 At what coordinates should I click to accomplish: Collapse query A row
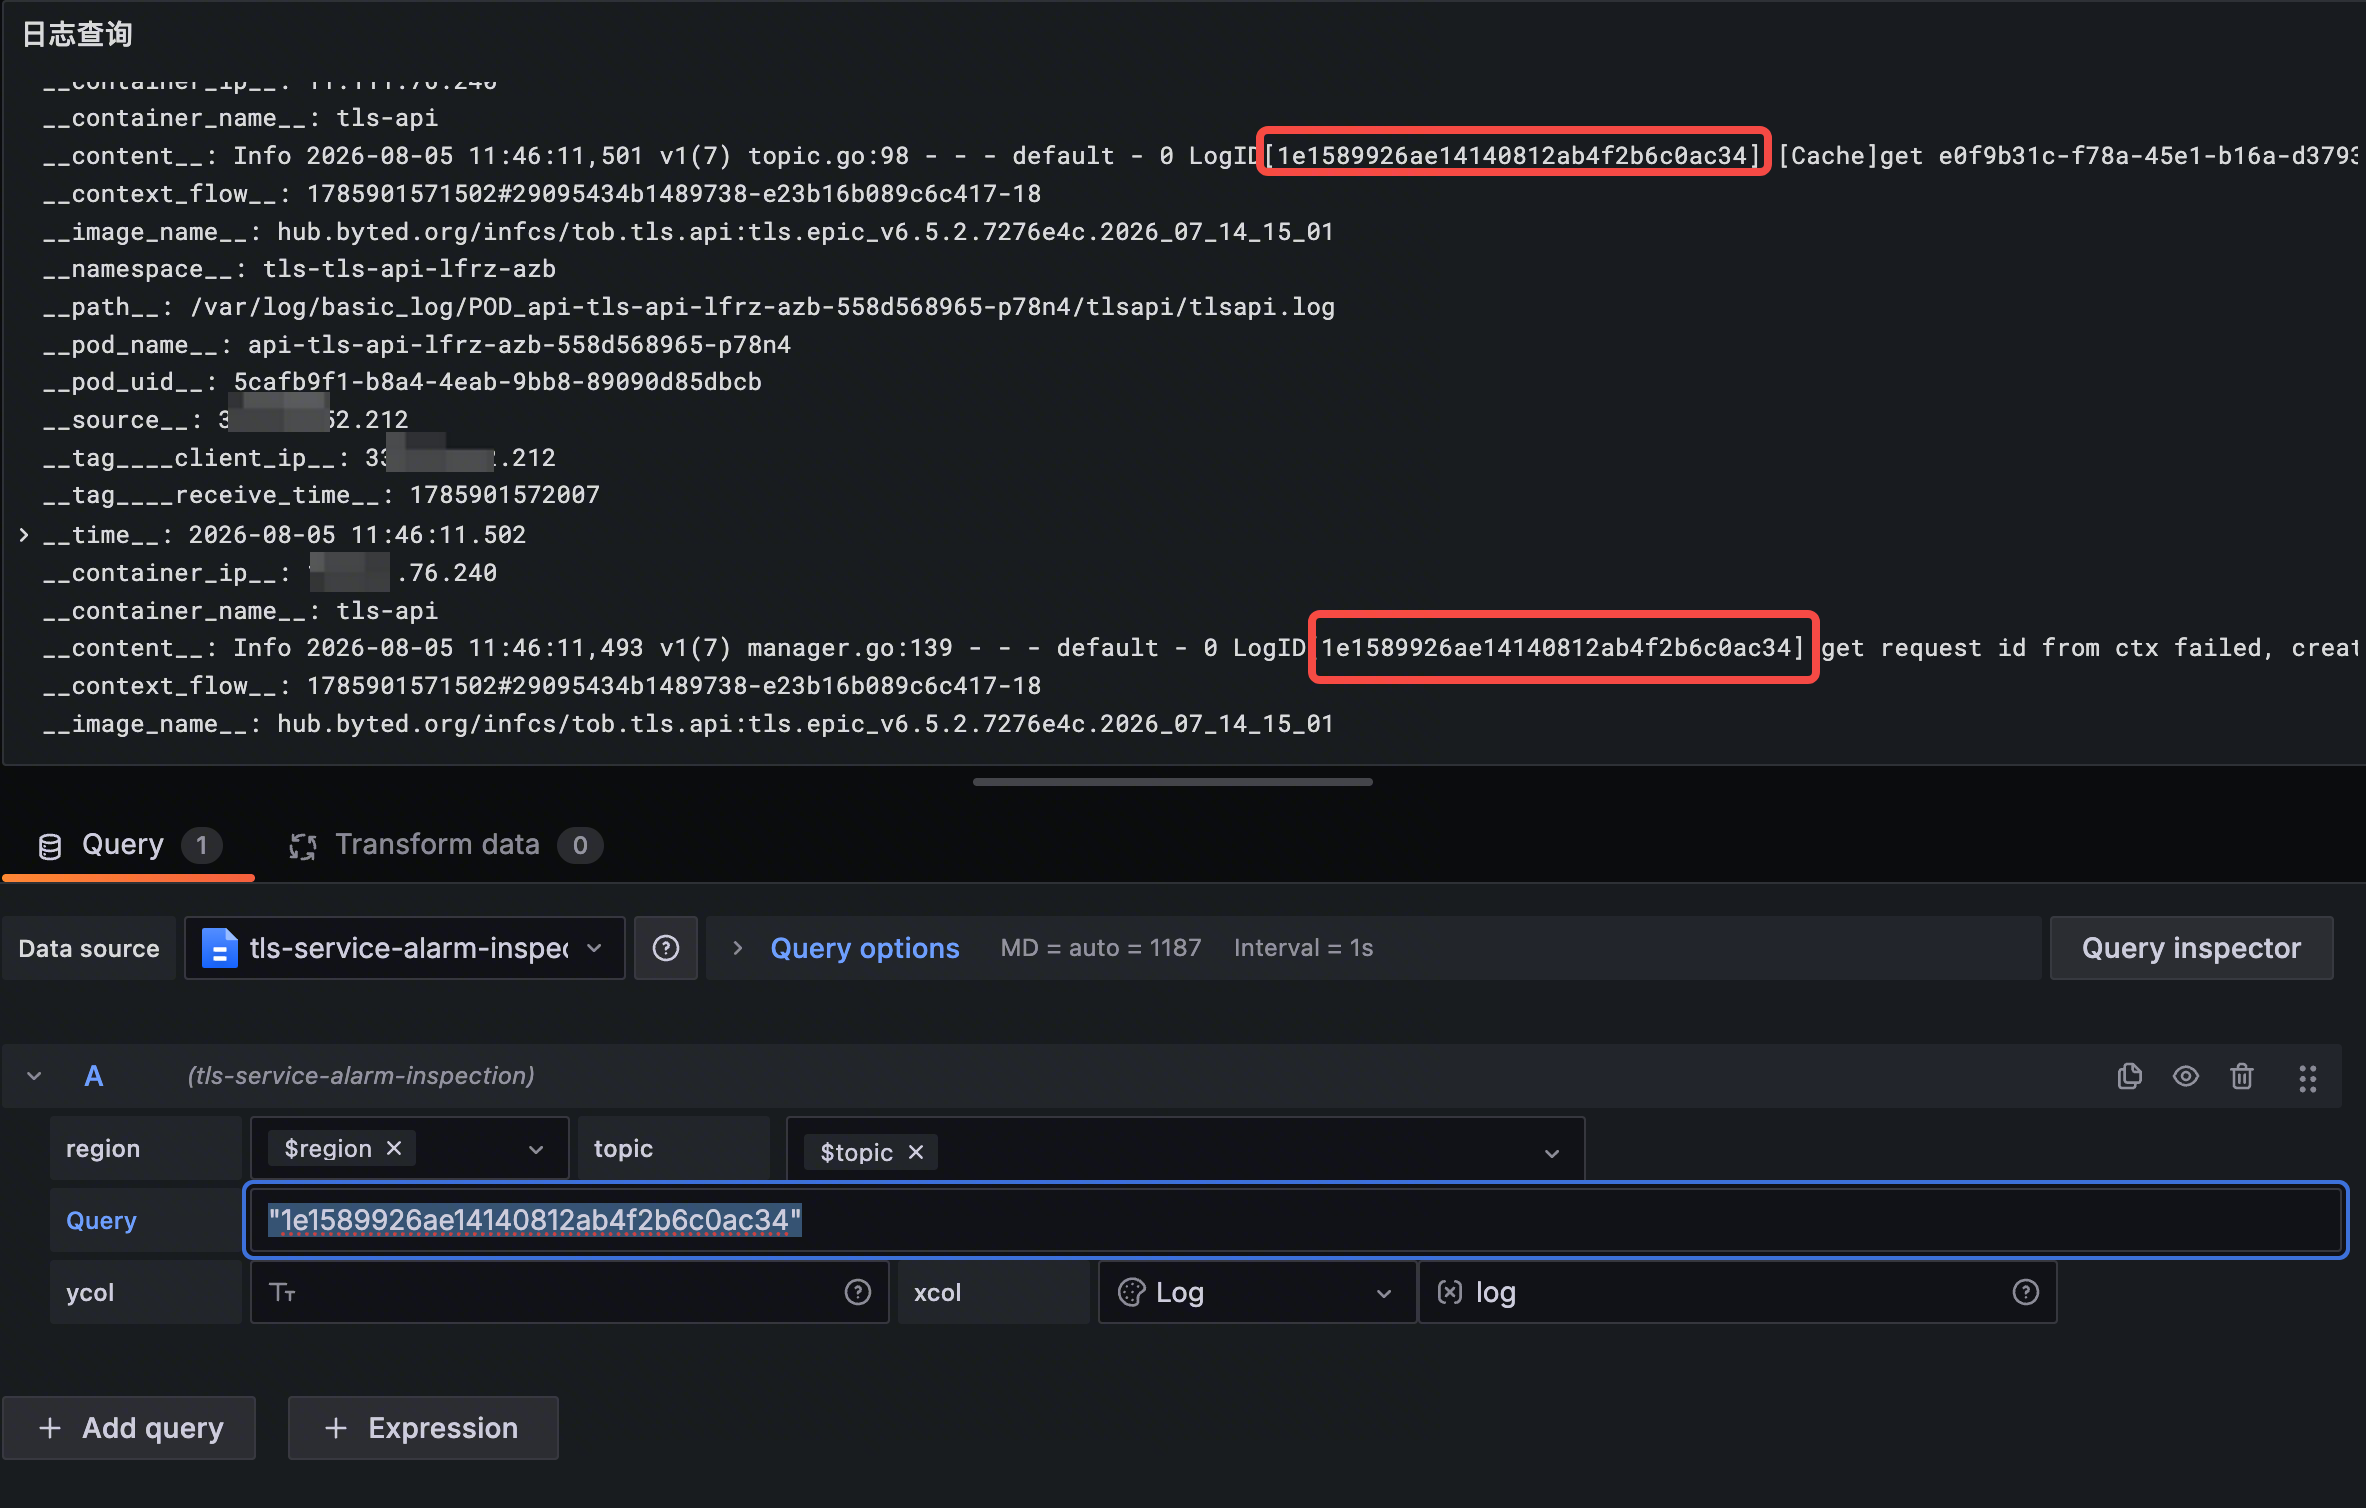[x=34, y=1076]
